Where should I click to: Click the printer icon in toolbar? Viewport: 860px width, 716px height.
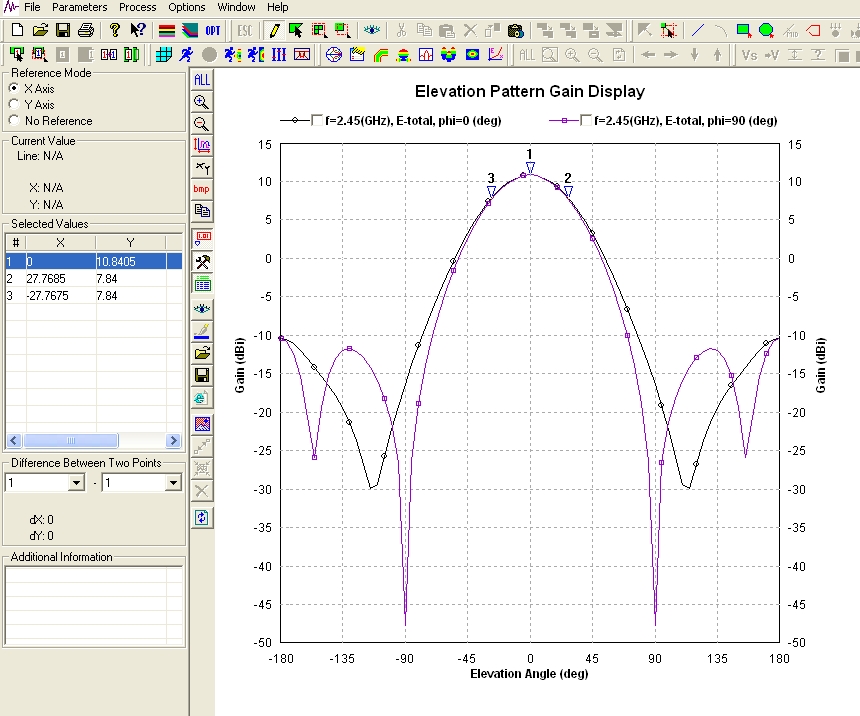(x=86, y=30)
